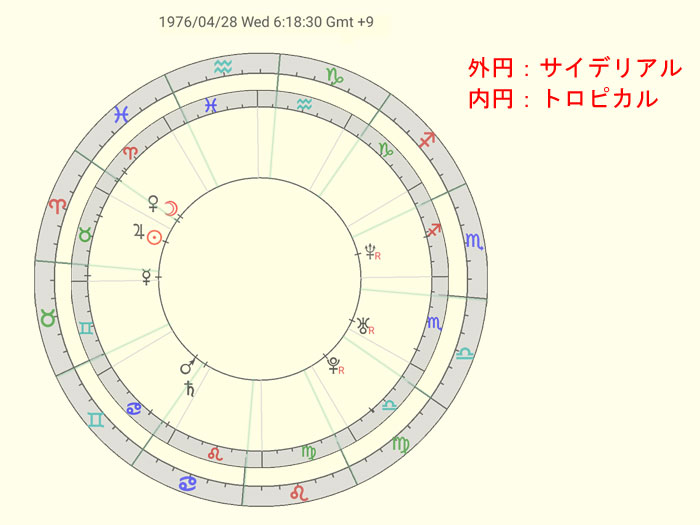700x525 pixels.
Task: Click the Libra glyph on the inner ring
Action: 389,405
